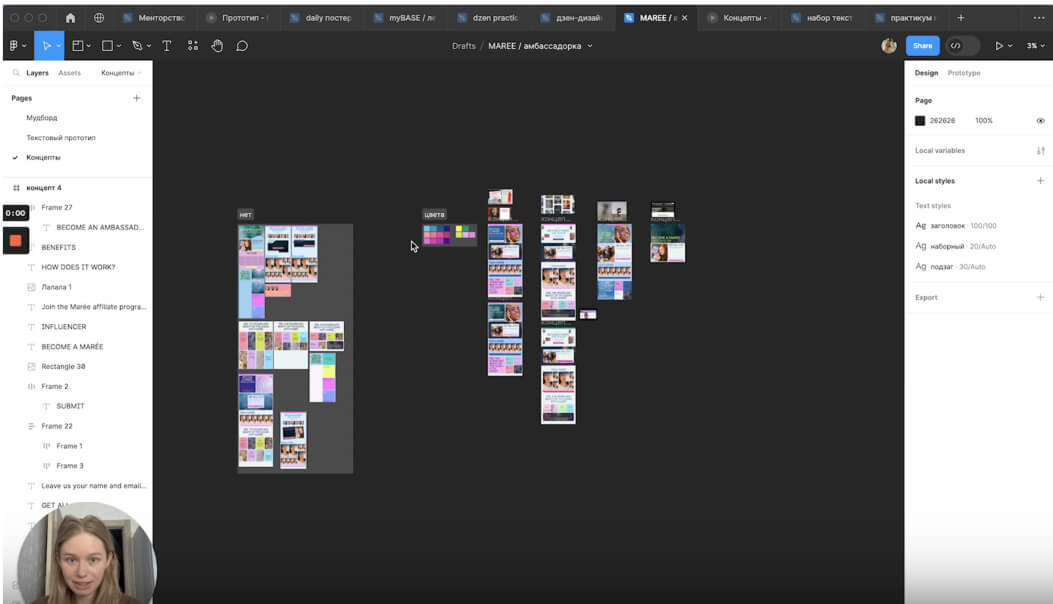The width and height of the screenshot is (1053, 604).
Task: Add a new local style
Action: click(1040, 181)
